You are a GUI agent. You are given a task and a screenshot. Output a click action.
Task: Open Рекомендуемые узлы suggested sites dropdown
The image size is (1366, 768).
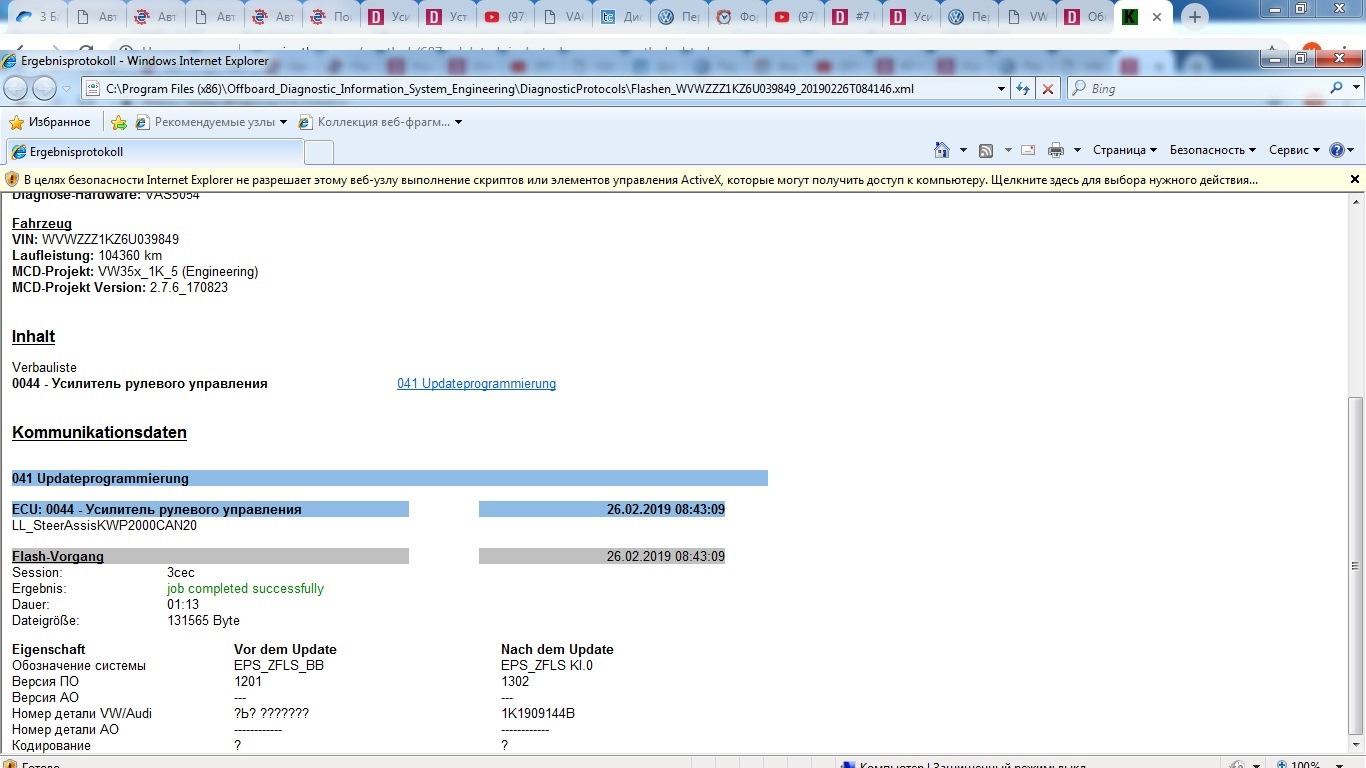(211, 122)
